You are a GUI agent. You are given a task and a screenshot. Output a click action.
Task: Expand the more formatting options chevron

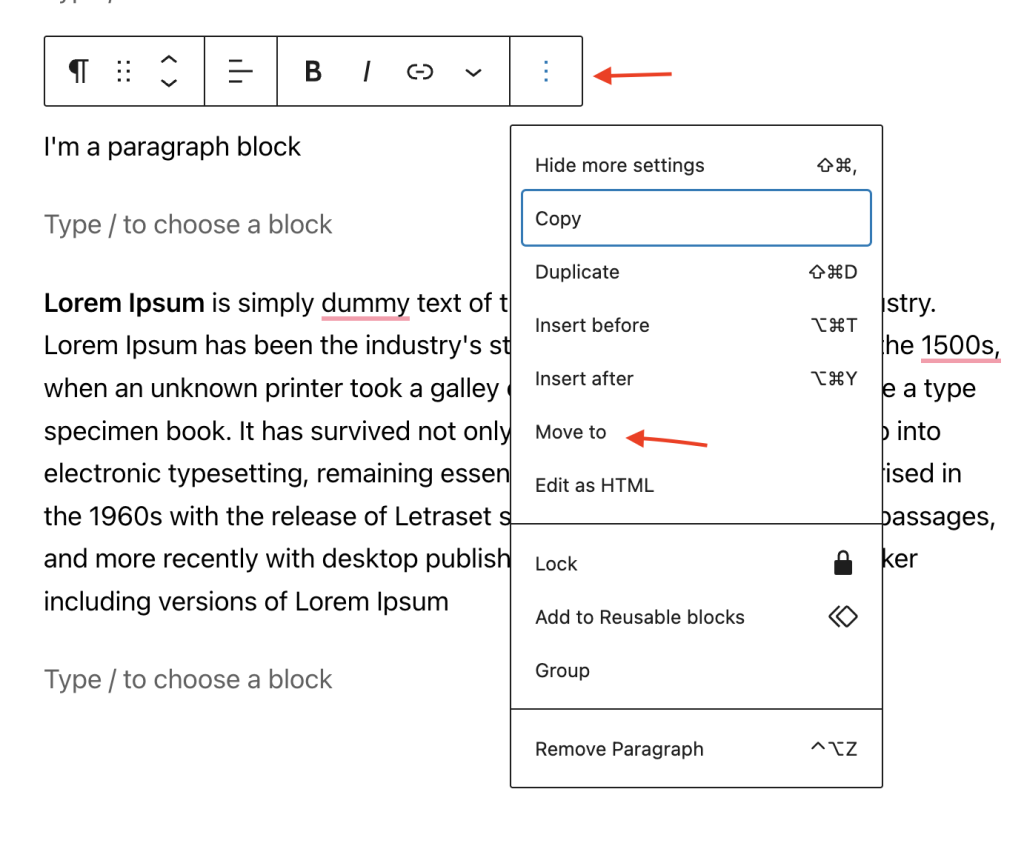pos(472,71)
